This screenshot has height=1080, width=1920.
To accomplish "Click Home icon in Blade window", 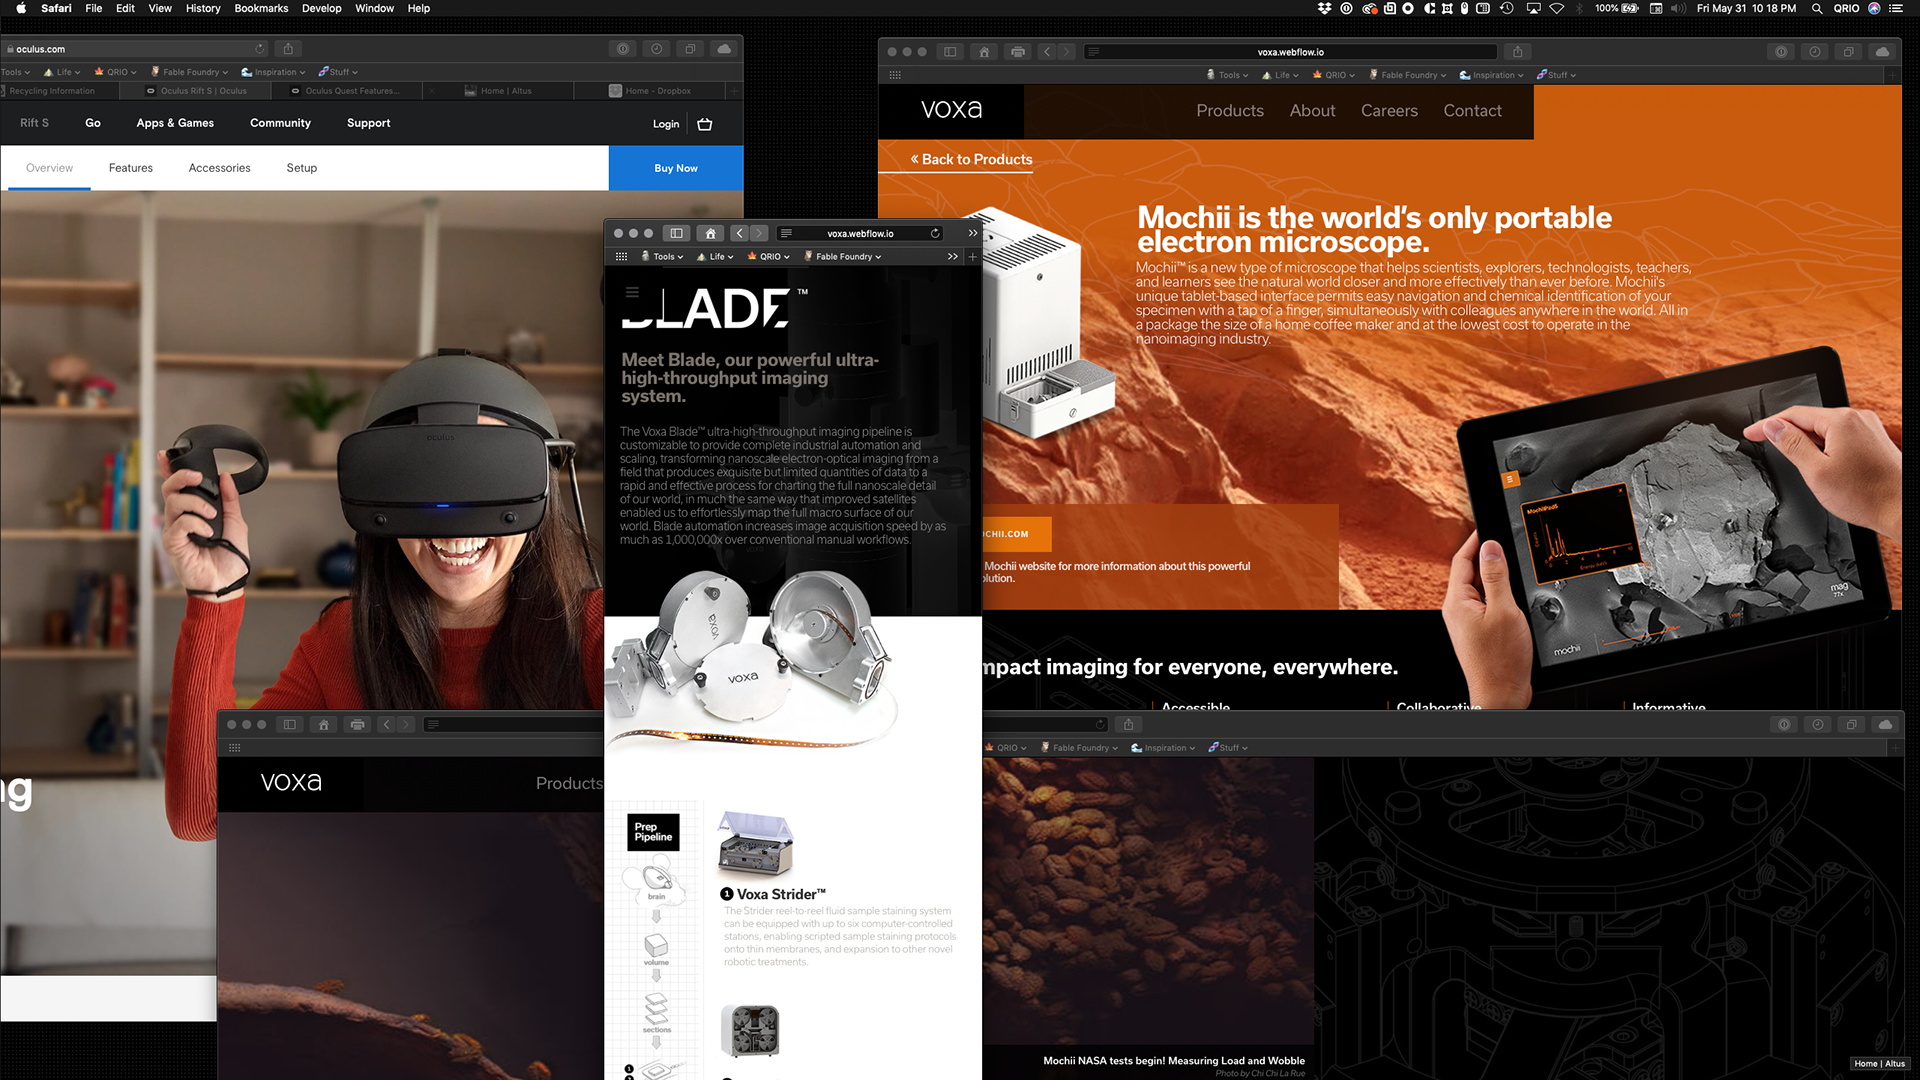I will 711,233.
